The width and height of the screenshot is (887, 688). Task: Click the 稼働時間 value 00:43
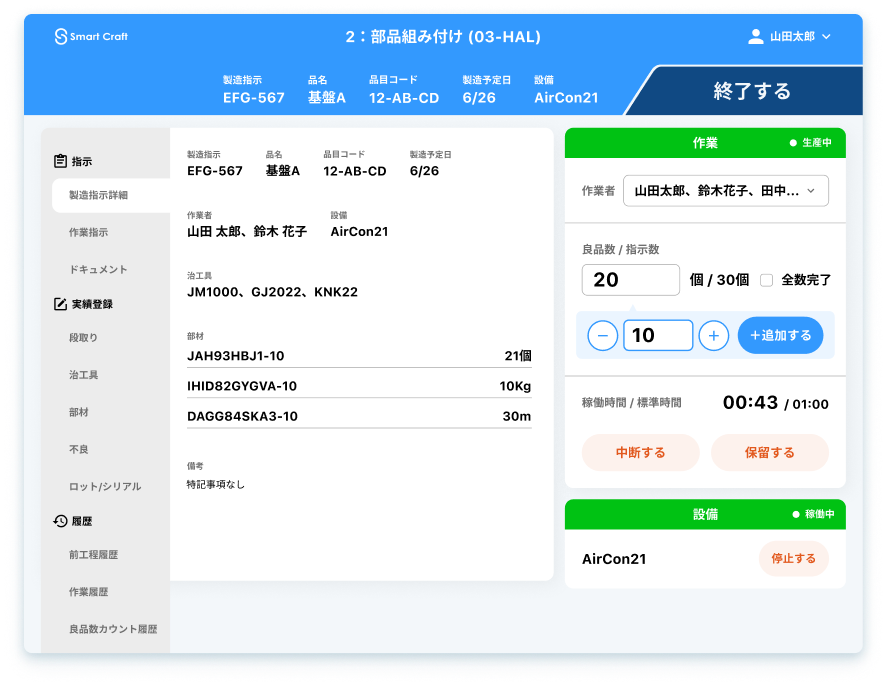click(x=750, y=402)
